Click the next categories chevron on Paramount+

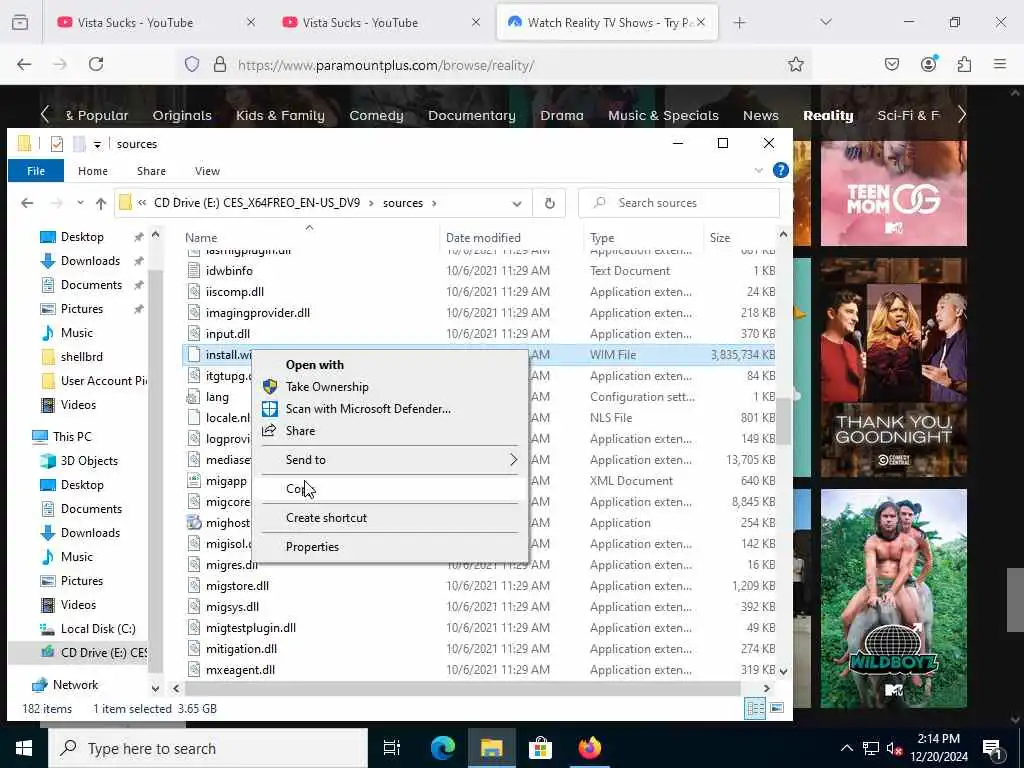click(x=962, y=115)
